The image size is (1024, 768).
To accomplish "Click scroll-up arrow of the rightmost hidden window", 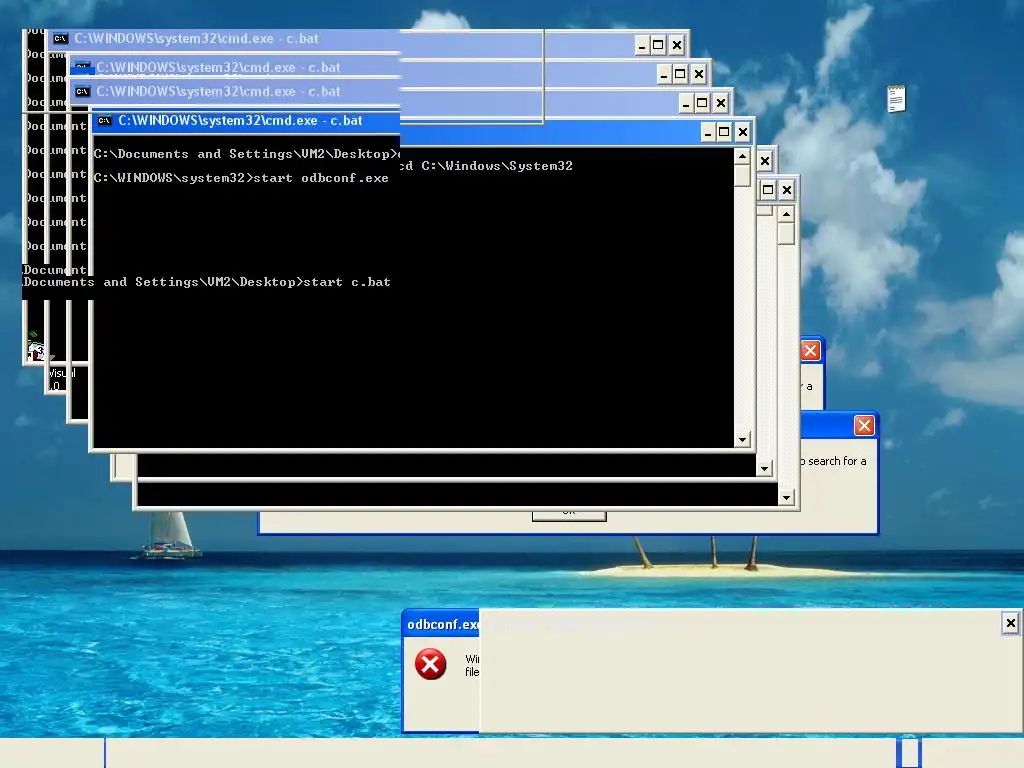I will tap(786, 214).
